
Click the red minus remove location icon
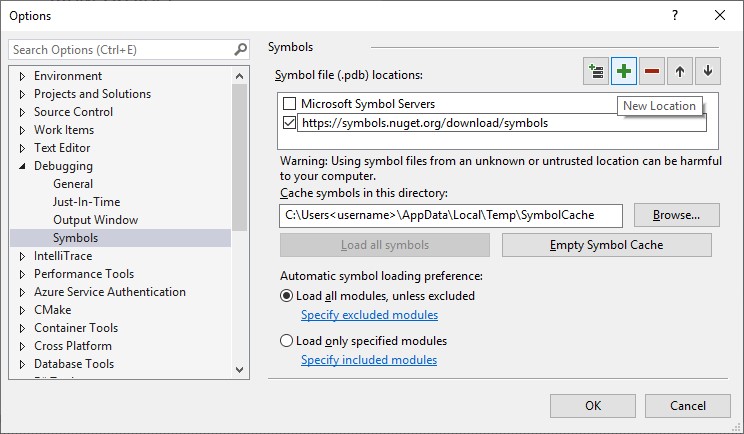(x=651, y=71)
